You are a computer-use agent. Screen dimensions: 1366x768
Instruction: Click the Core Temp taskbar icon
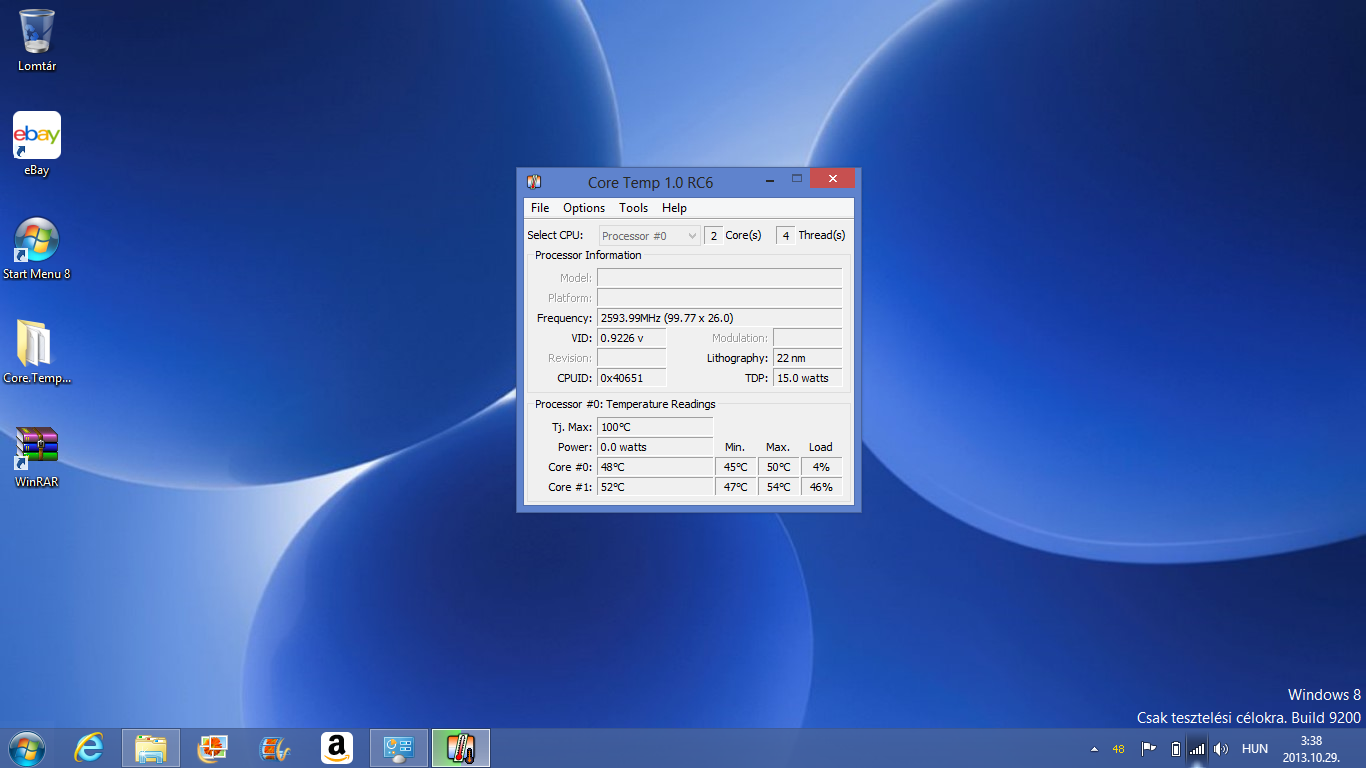(460, 748)
